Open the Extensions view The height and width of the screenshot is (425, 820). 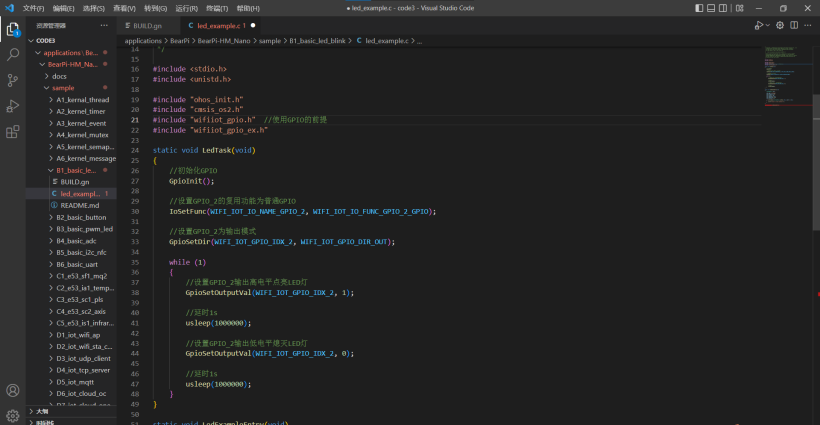[x=13, y=131]
